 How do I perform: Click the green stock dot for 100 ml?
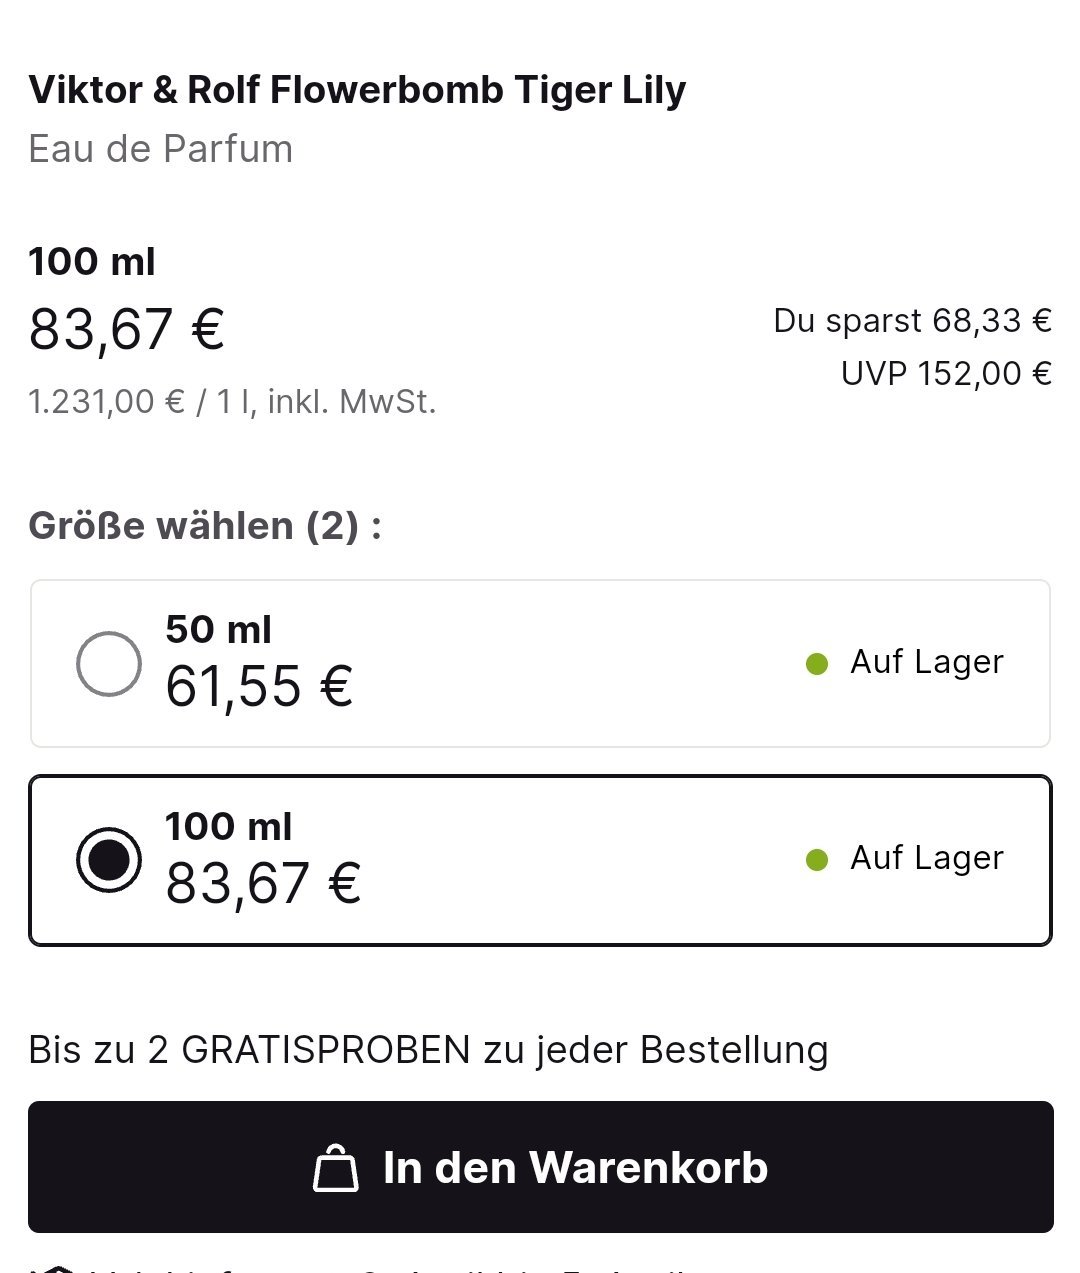tap(817, 859)
